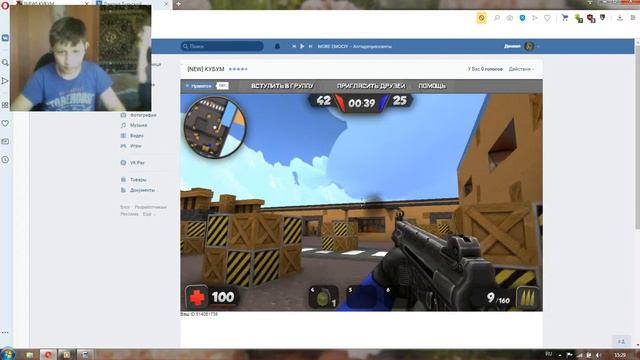The image size is (640, 360).
Task: Click the Реклама footer link
Action: [129, 214]
